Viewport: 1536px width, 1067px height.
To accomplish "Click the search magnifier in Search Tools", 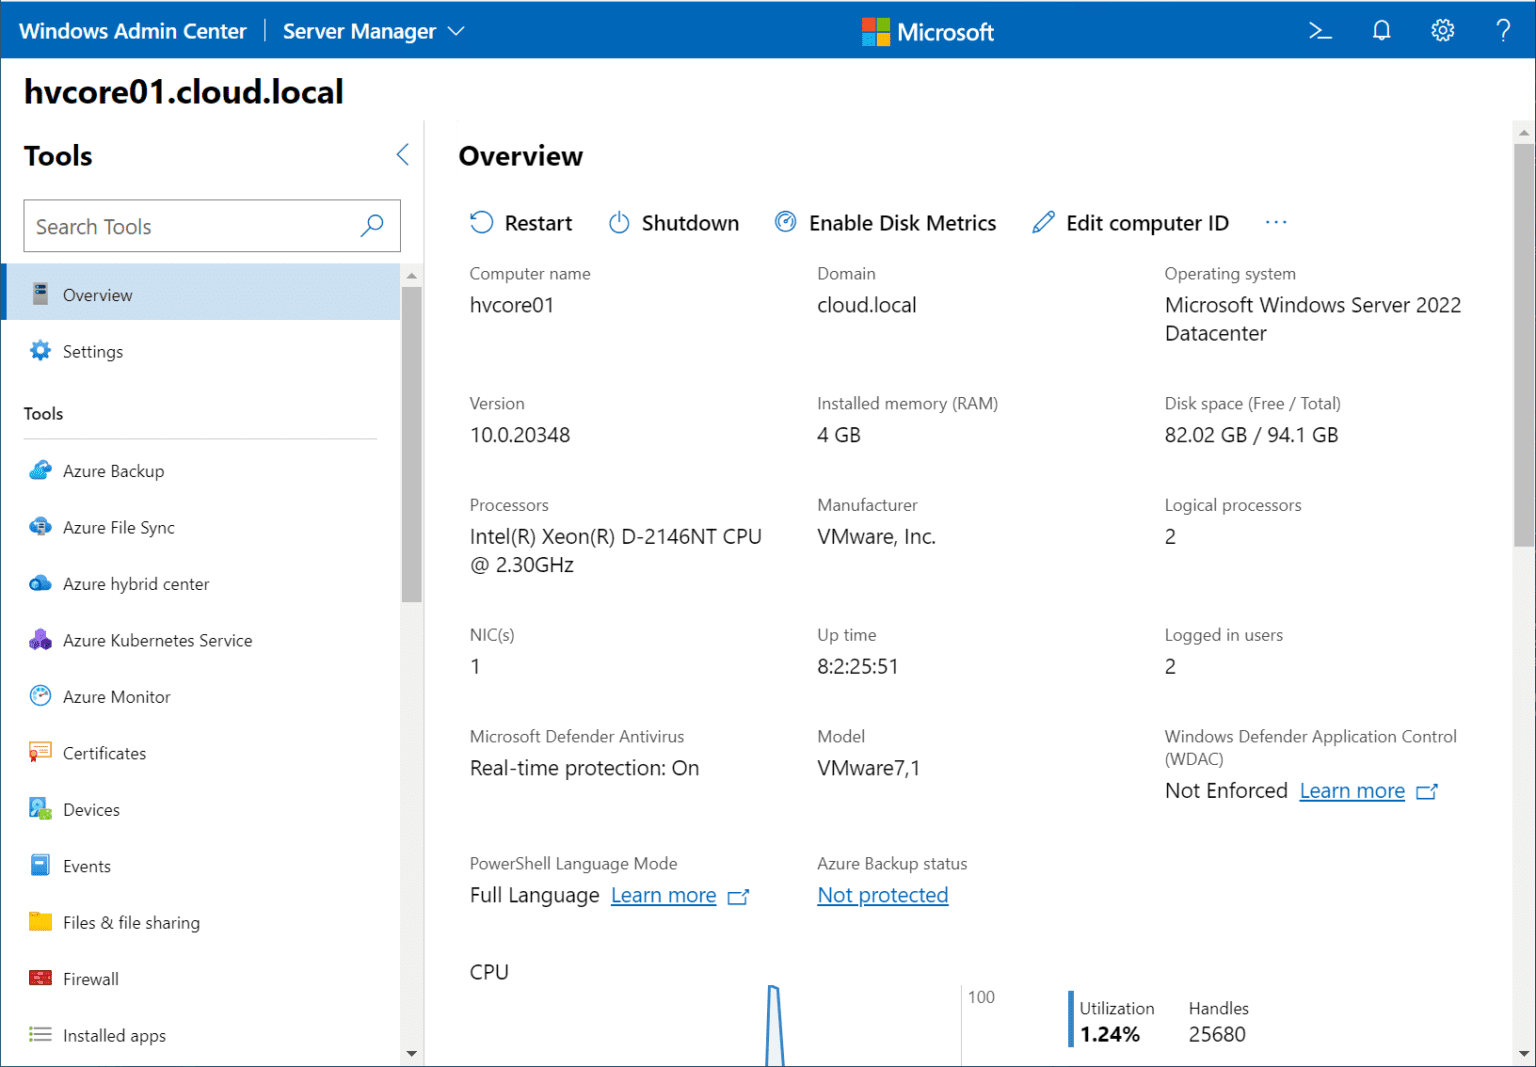I will pos(371,226).
